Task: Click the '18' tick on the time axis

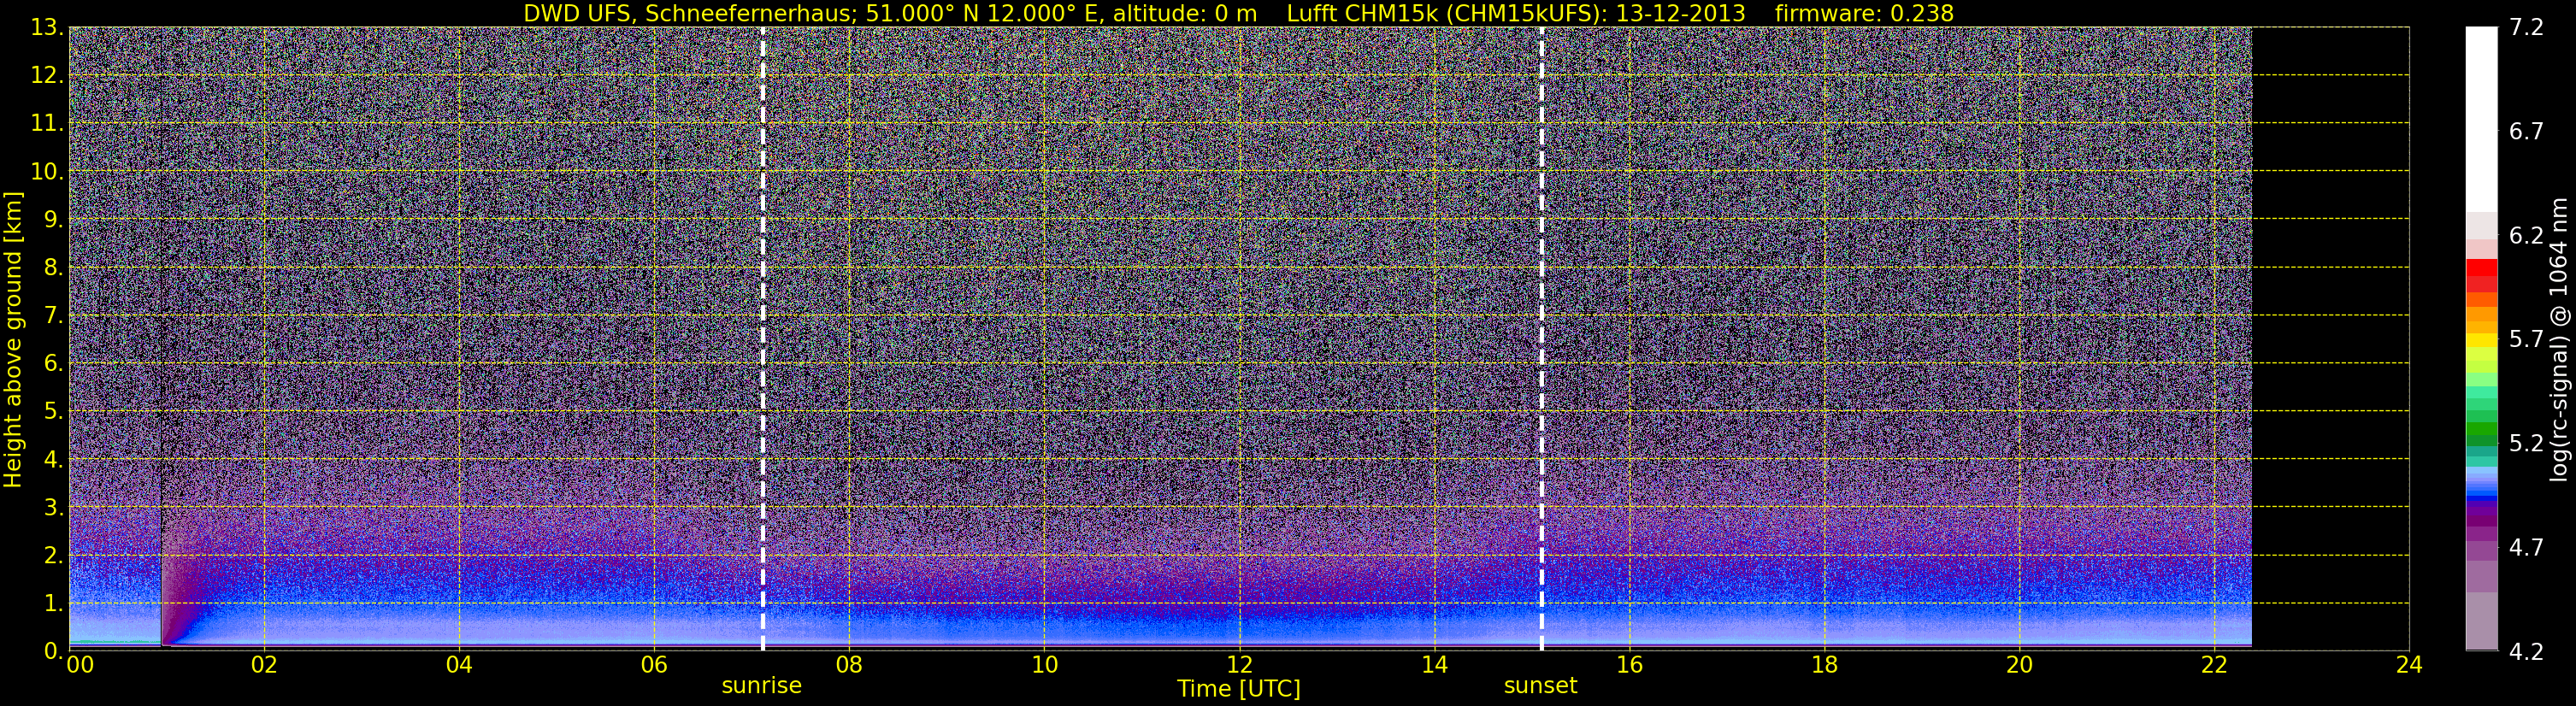Action: point(1824,665)
